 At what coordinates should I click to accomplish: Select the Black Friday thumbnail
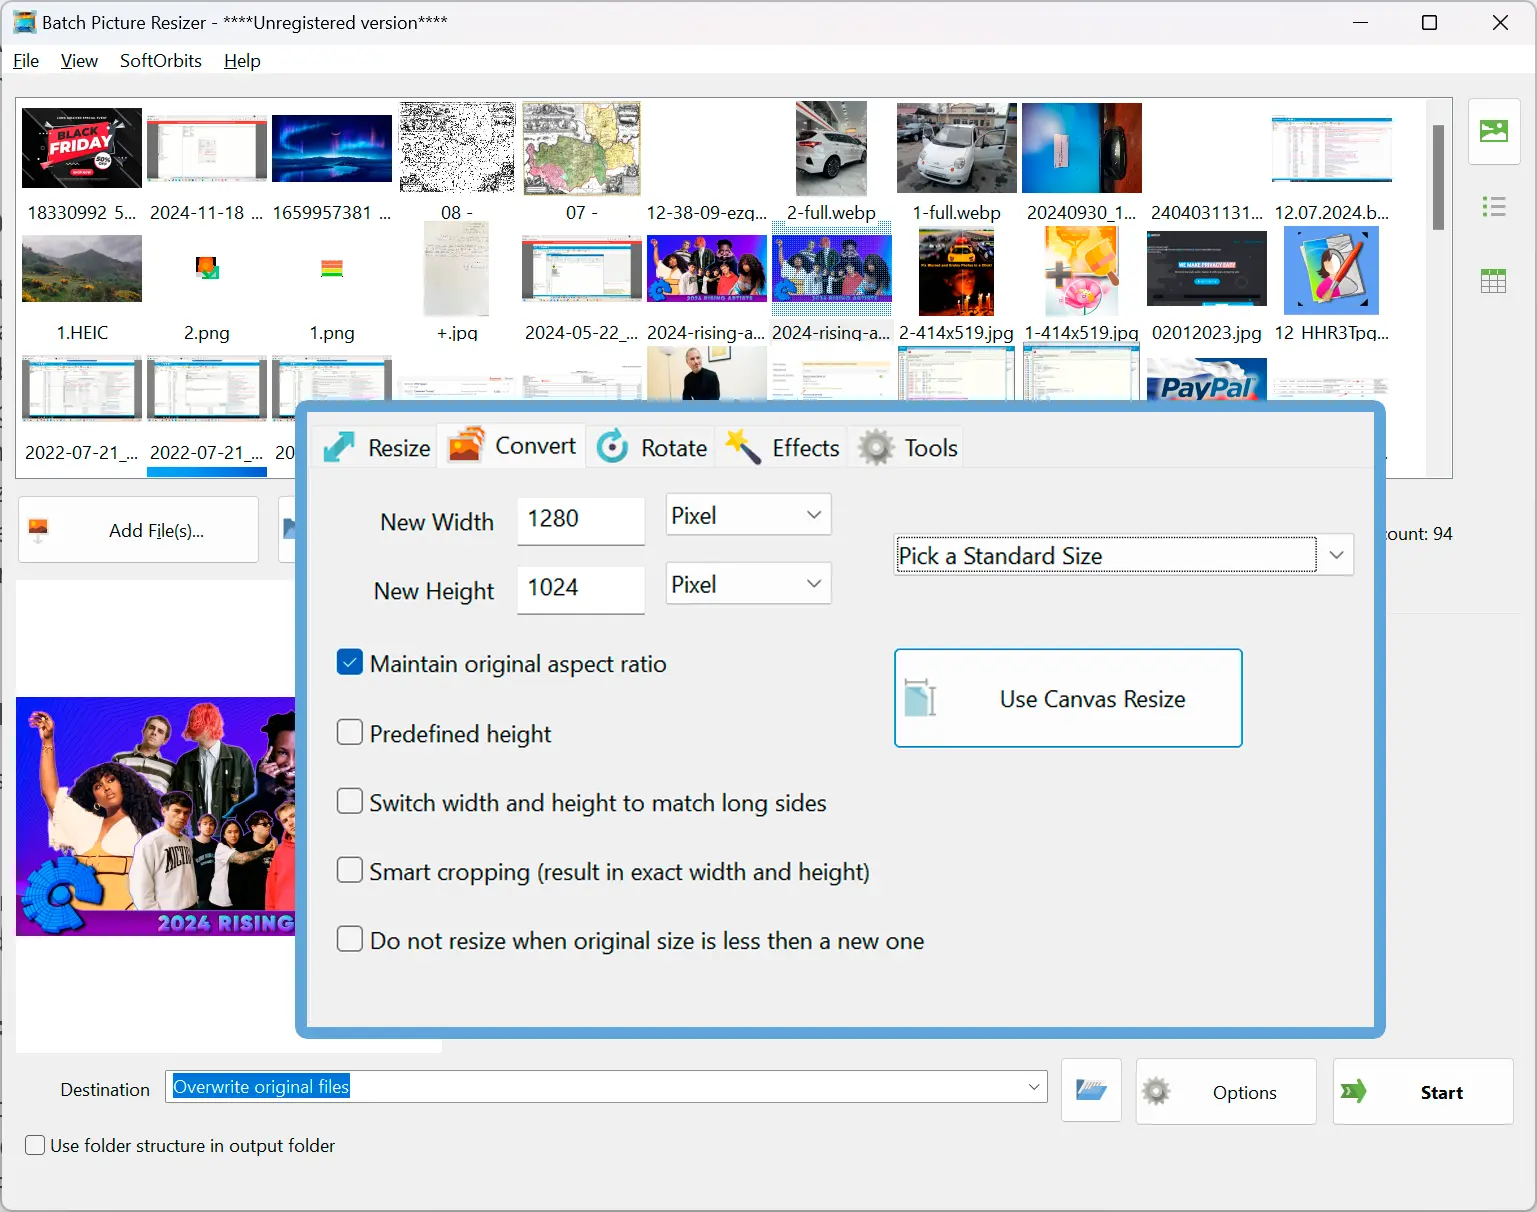(x=82, y=148)
